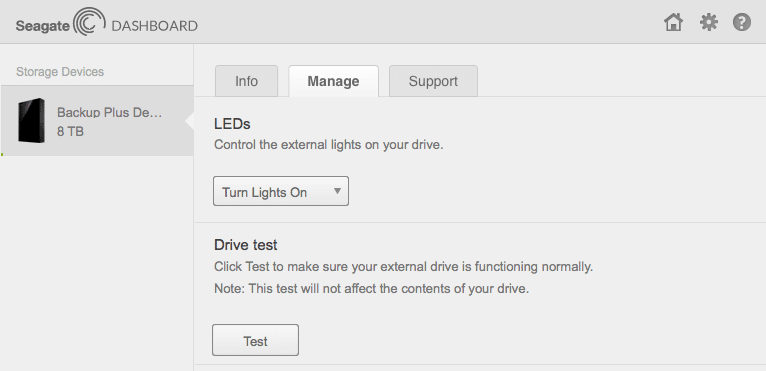
Task: Click the LEDs section heading
Action: point(232,124)
